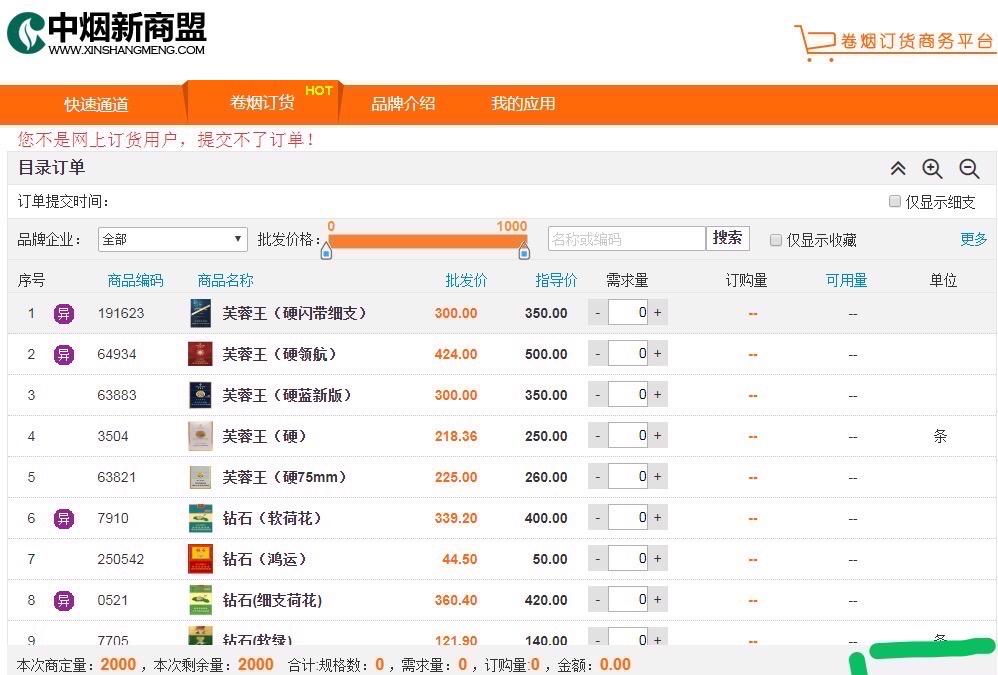Increase quantity for 芙蓉王（硬）
The height and width of the screenshot is (675, 998).
tap(657, 435)
